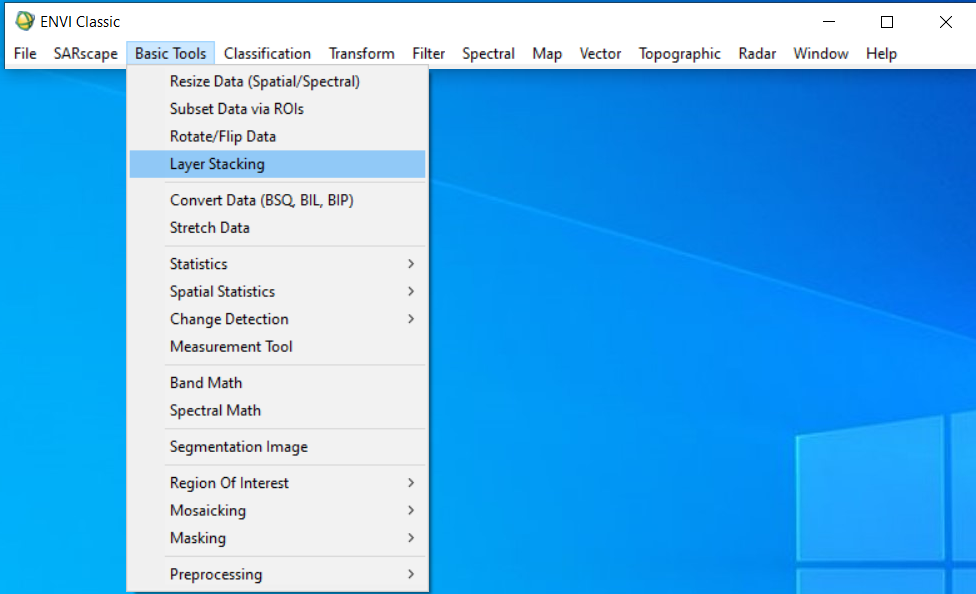976x594 pixels.
Task: Open the Radar menu
Action: coord(757,54)
